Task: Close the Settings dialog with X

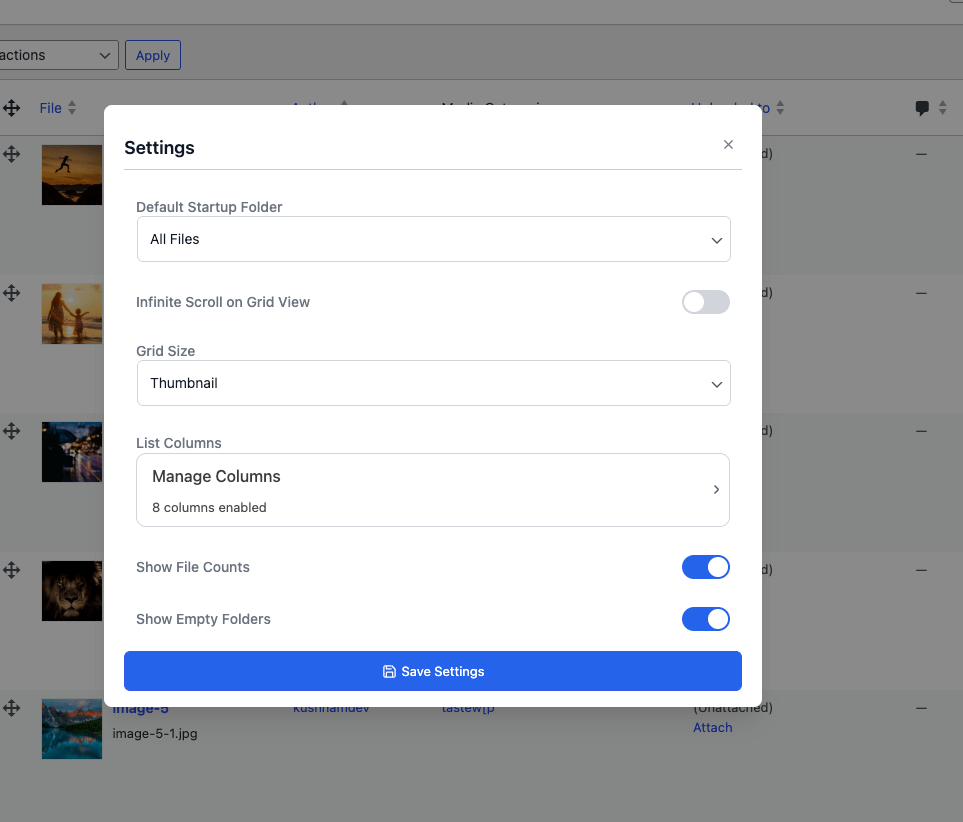Action: [728, 145]
